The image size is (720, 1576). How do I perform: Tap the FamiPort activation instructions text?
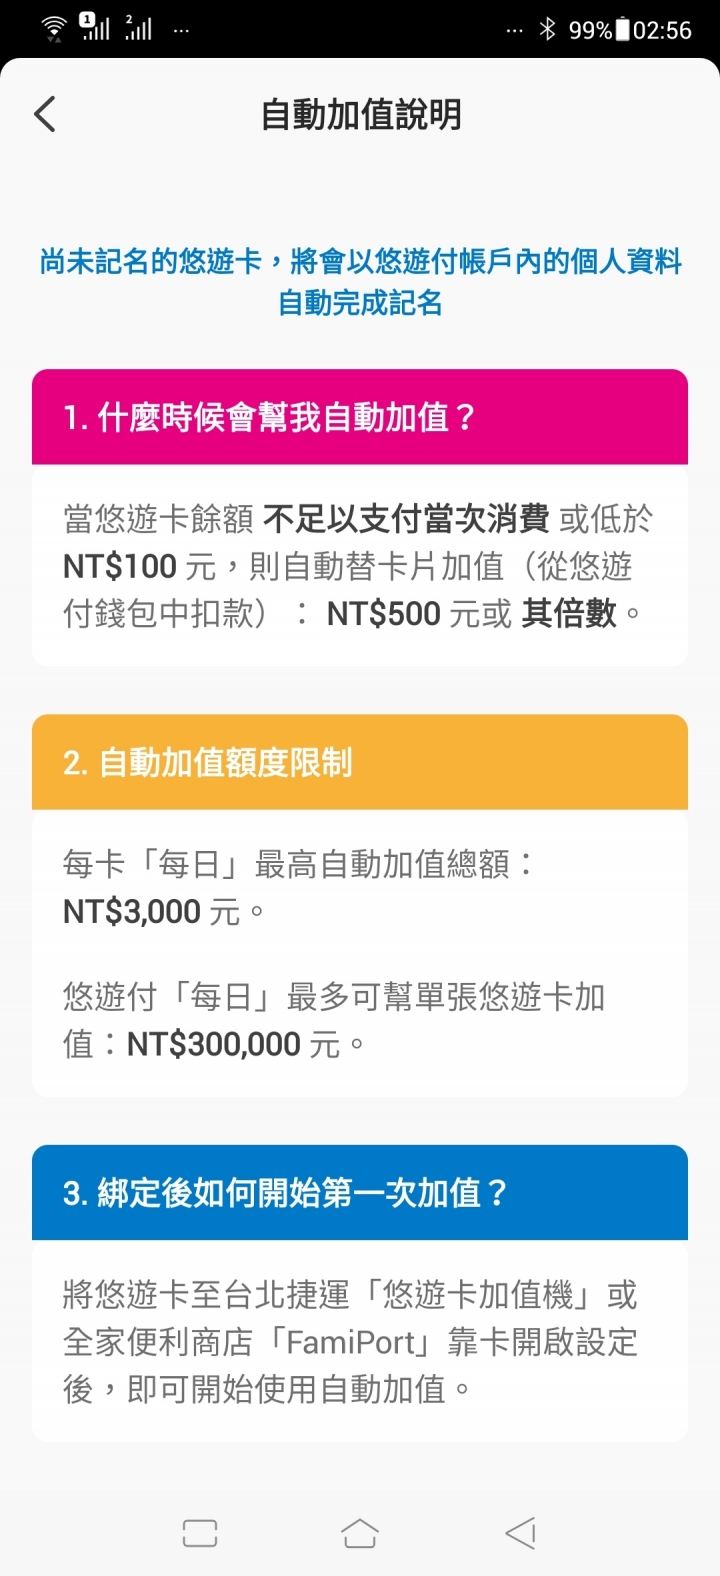pyautogui.click(x=350, y=1342)
